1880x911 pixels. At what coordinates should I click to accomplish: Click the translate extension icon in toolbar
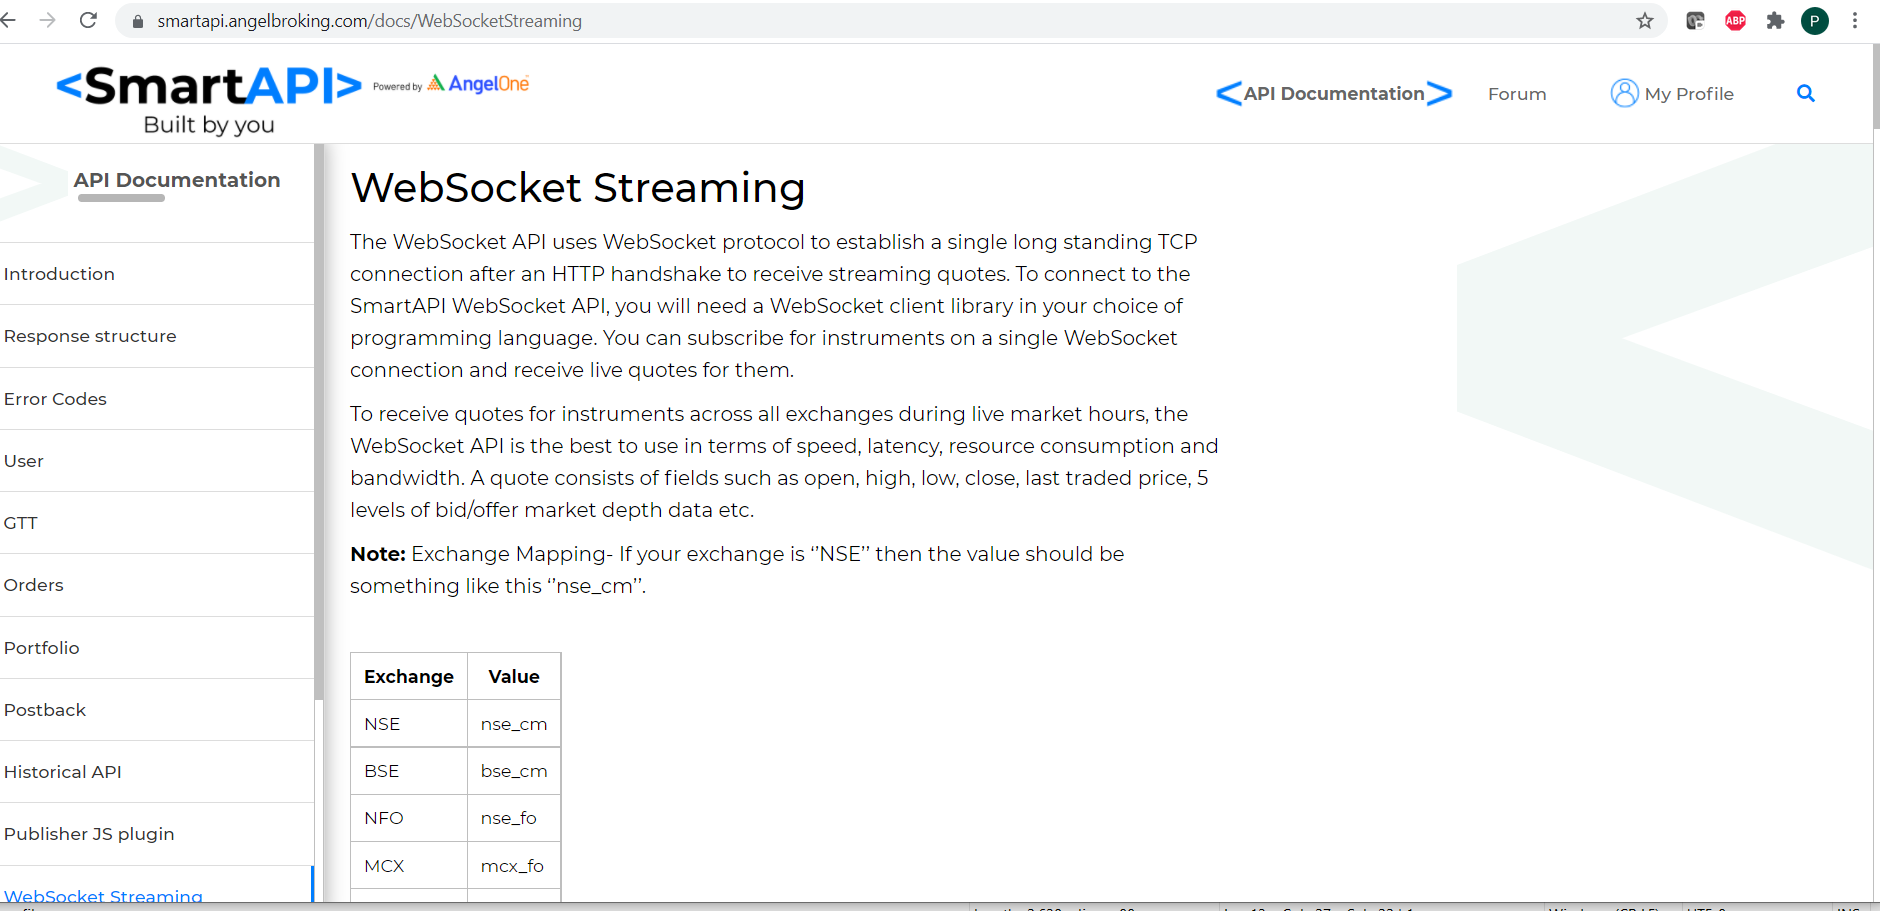click(1695, 20)
